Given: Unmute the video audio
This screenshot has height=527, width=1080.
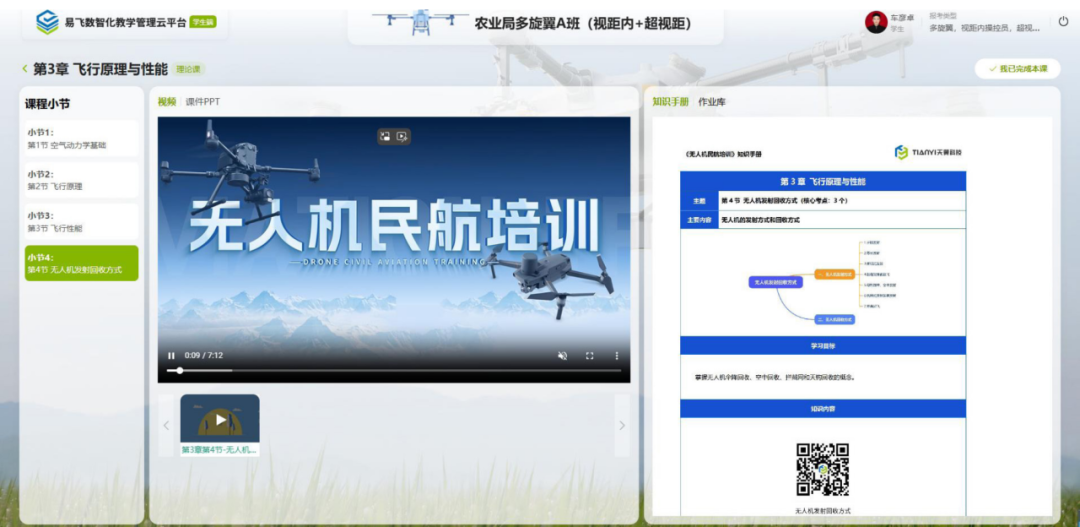Looking at the screenshot, I should click(x=562, y=355).
